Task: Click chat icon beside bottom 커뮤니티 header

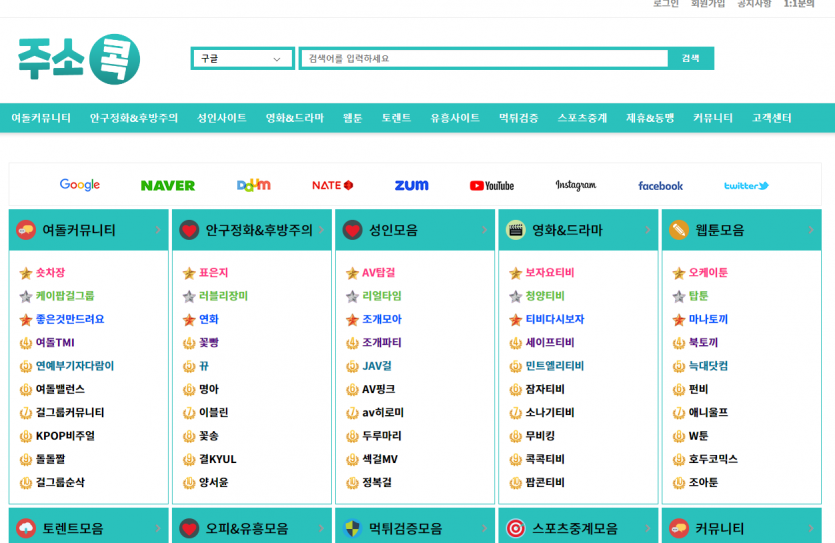Action: pyautogui.click(x=679, y=528)
